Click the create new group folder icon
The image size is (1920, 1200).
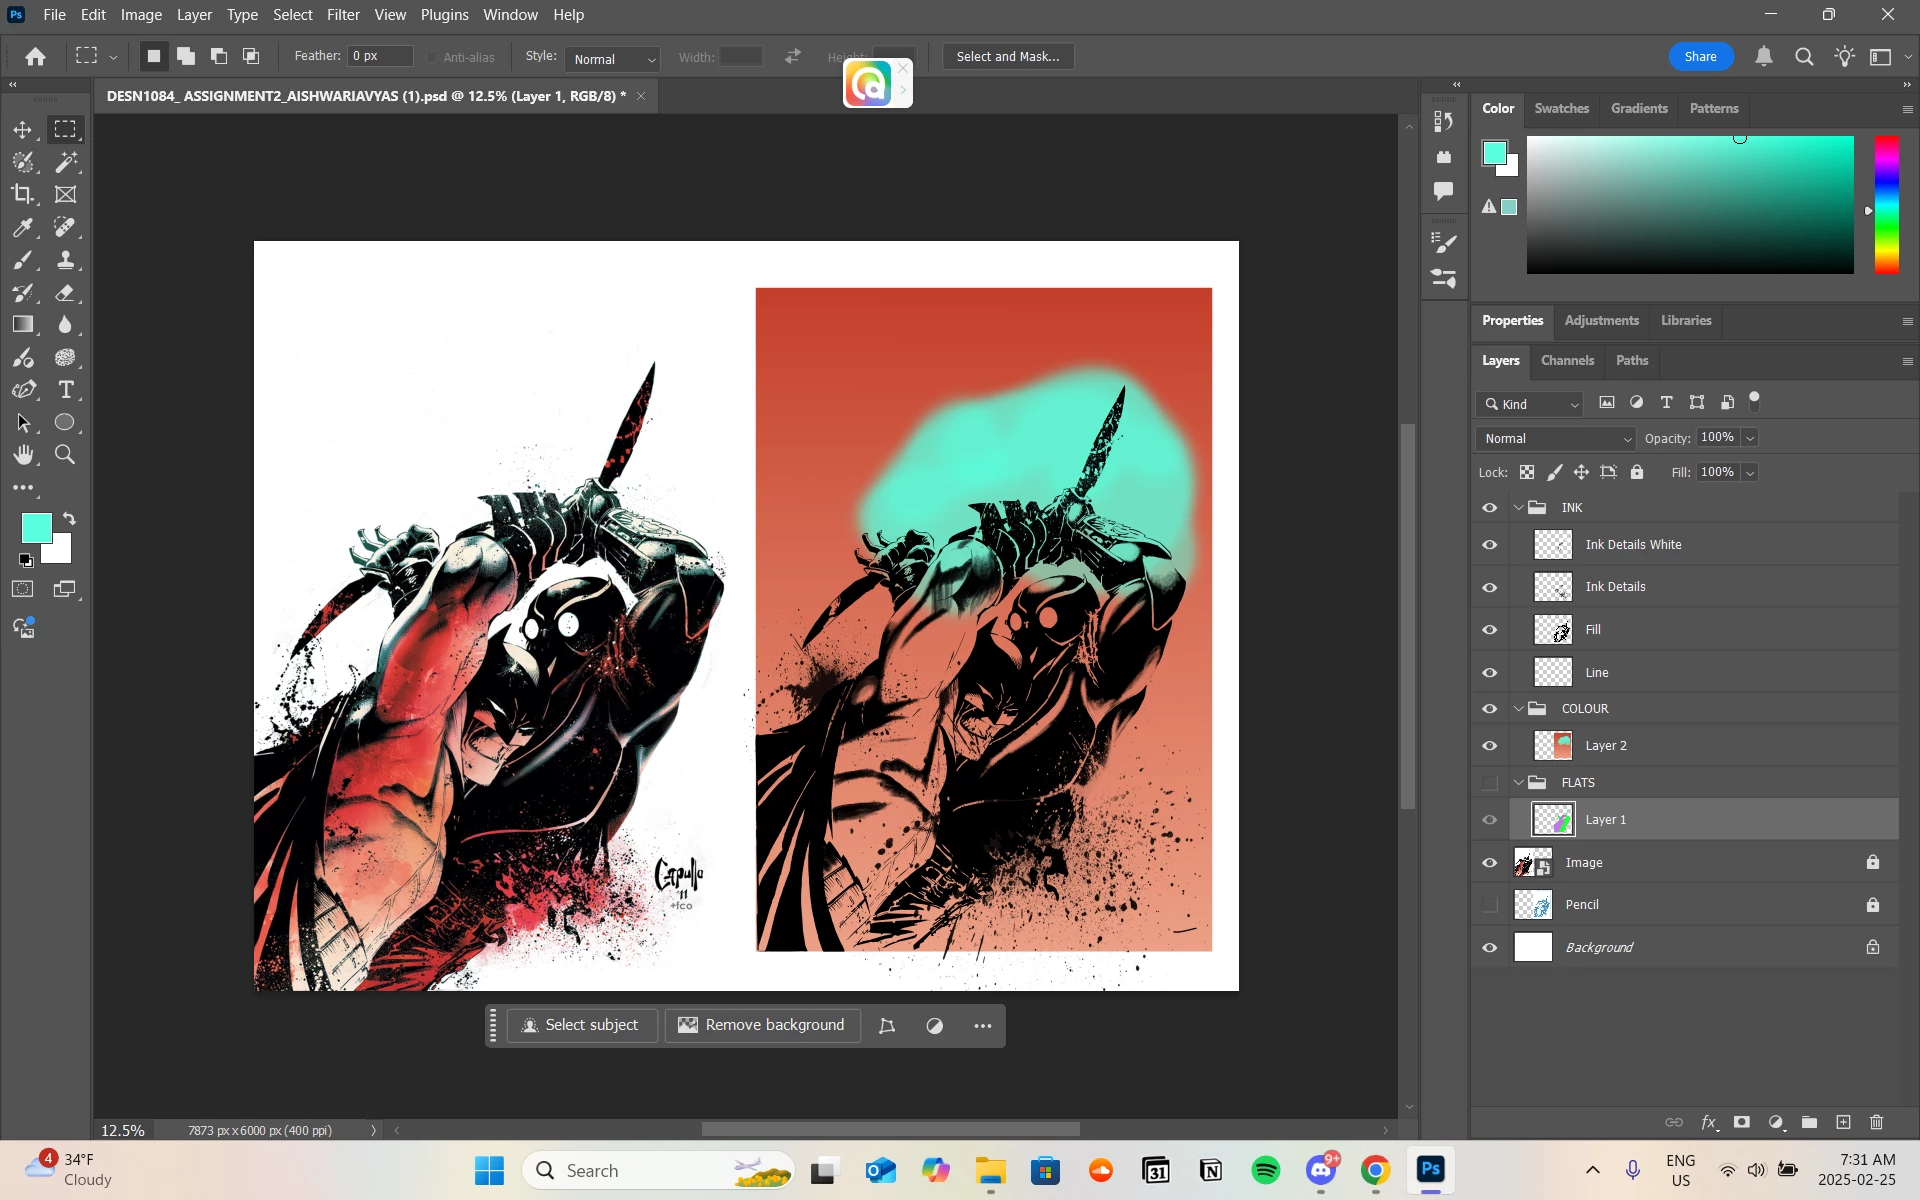coord(1809,1123)
